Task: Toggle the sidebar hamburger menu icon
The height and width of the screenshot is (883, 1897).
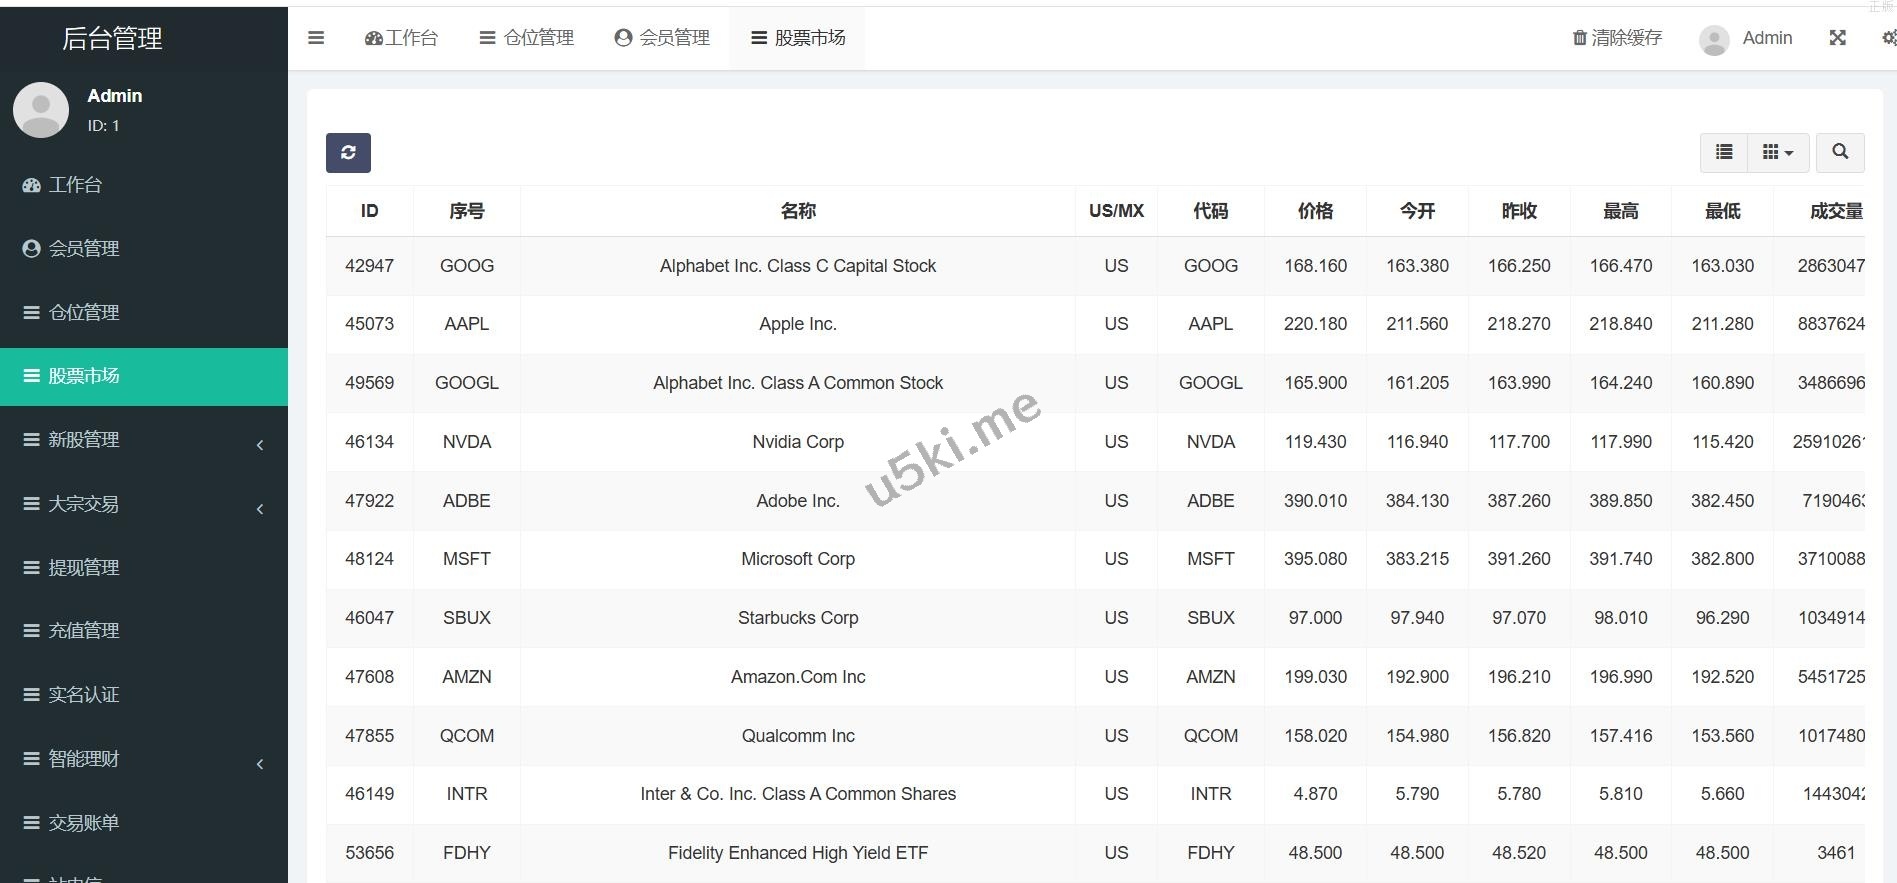Action: click(316, 38)
